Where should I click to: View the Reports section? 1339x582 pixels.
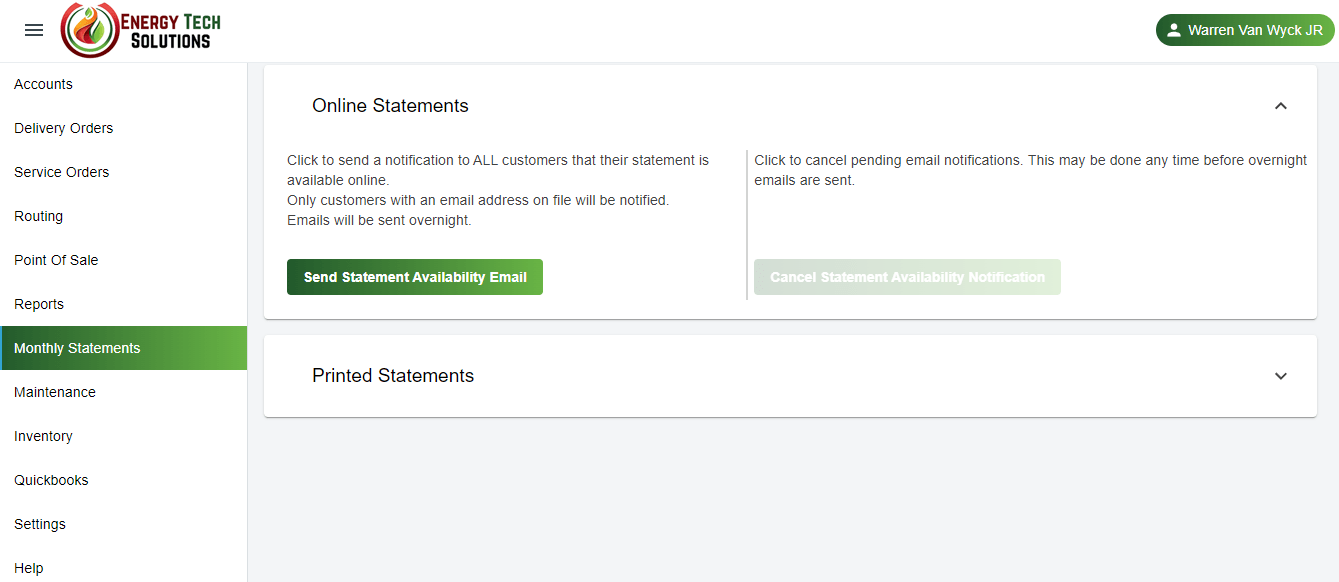pos(39,304)
